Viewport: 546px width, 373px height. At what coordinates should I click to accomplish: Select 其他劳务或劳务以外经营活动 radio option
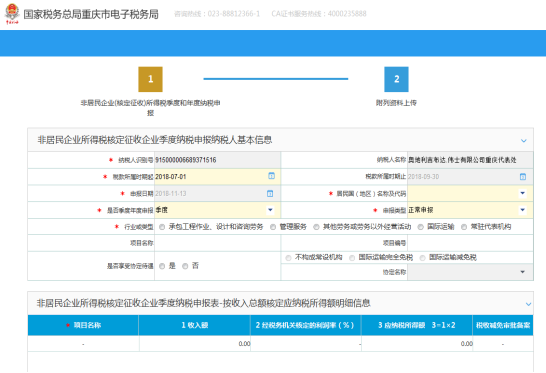316,227
